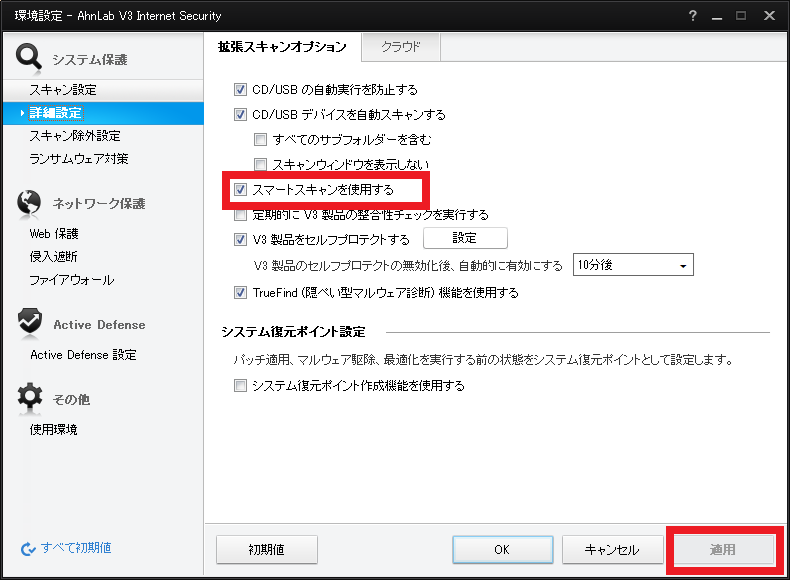This screenshot has width=790, height=580.
Task: Click the globe icon beside ネットワーク保護
Action: 29,202
